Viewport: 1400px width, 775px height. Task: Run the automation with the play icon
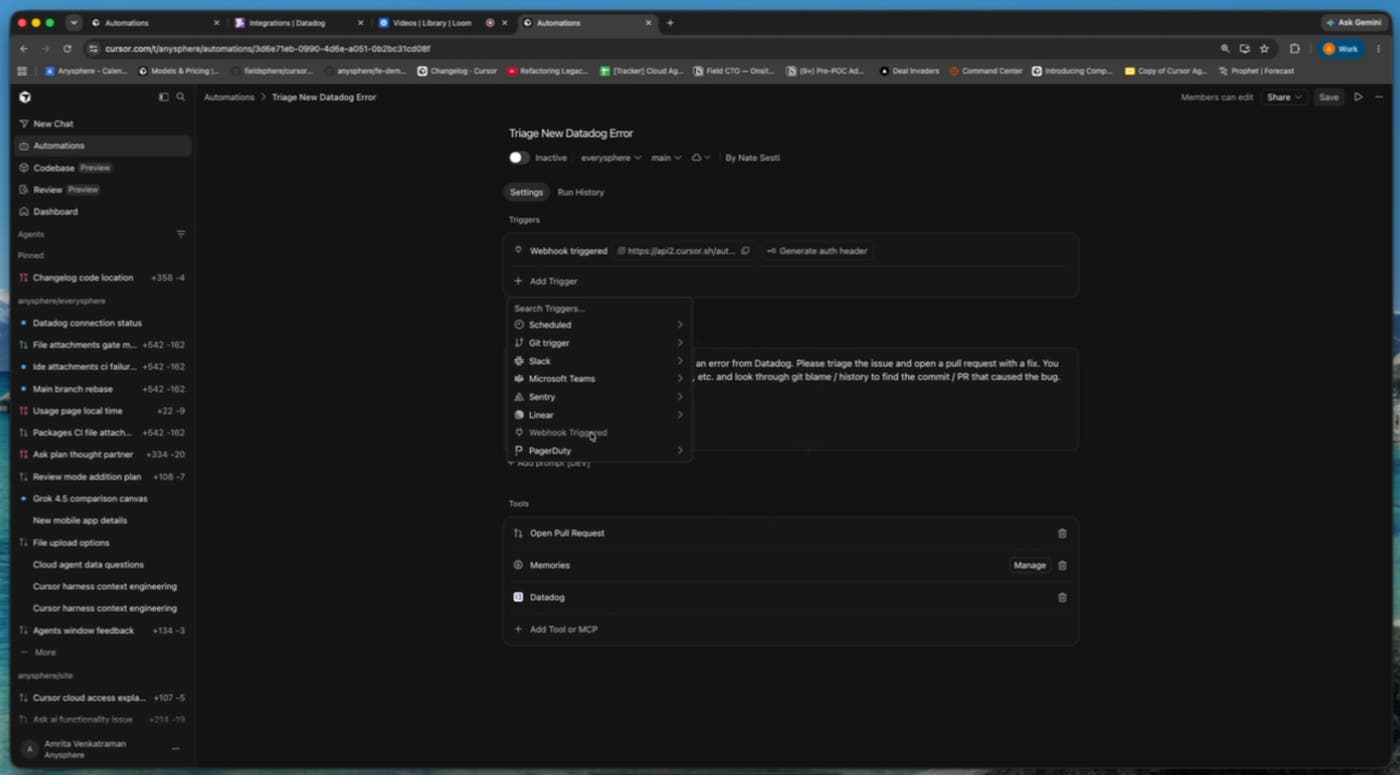1358,97
